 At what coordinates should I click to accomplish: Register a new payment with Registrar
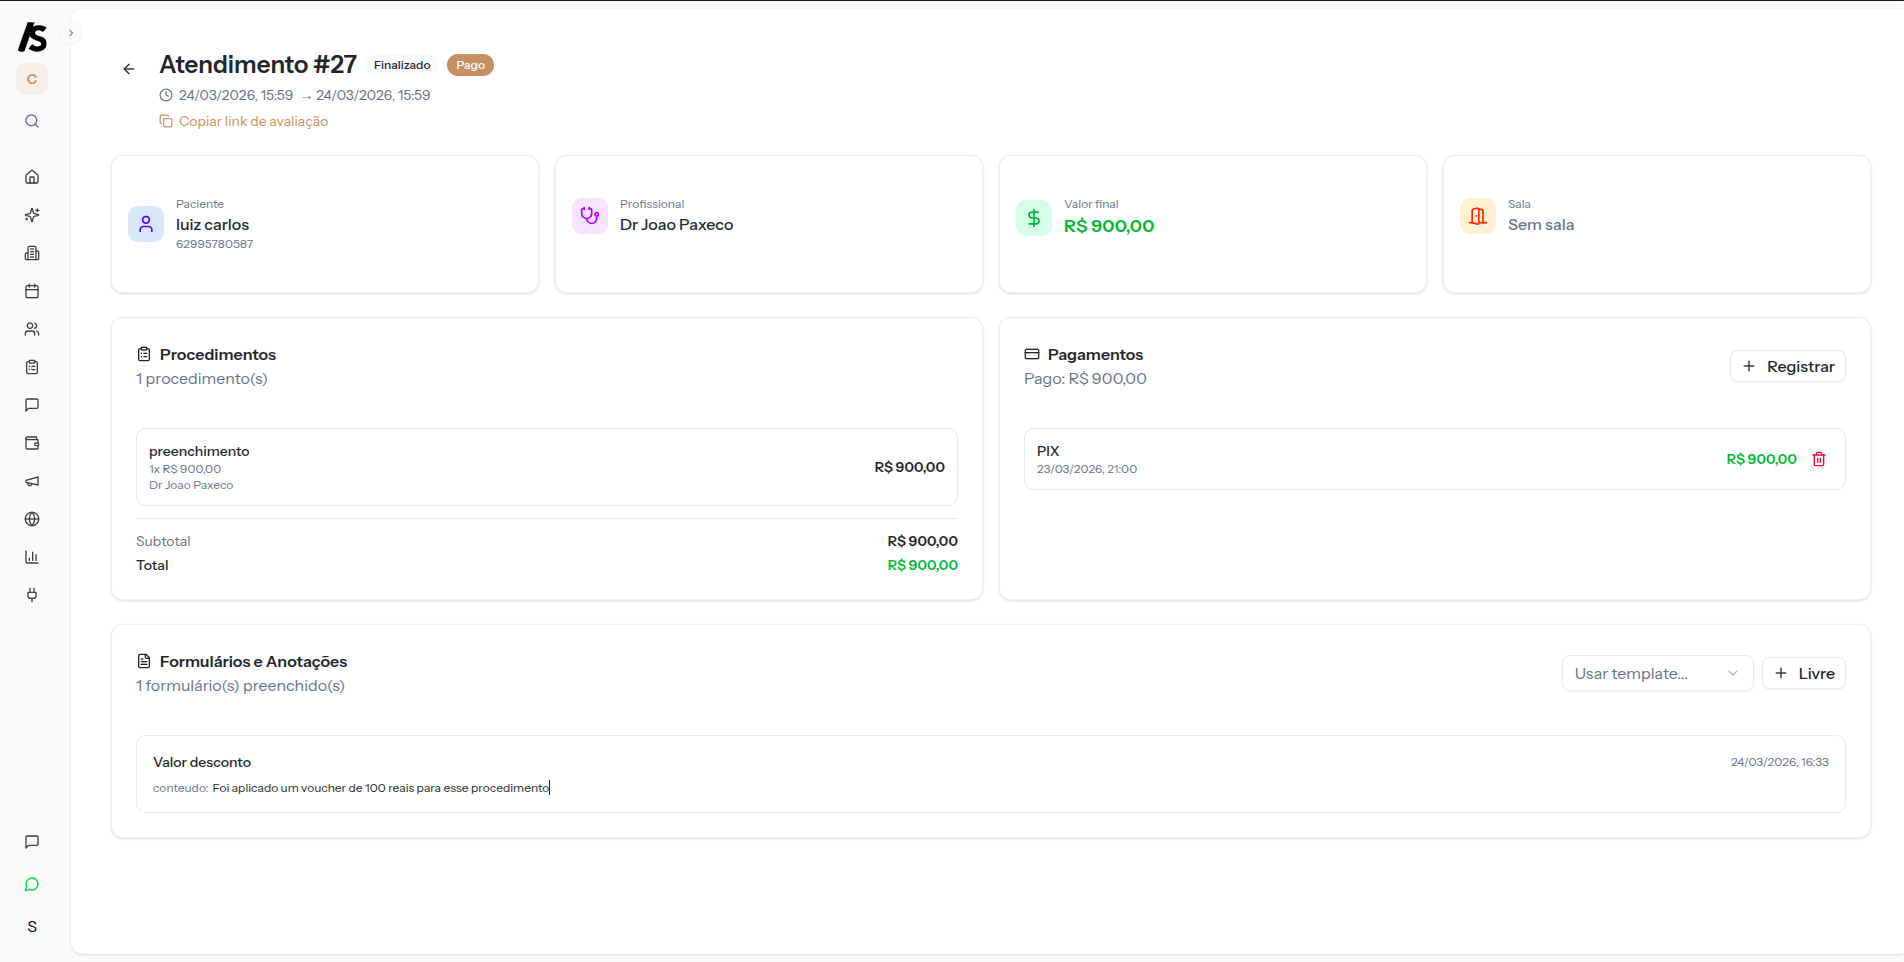point(1788,366)
